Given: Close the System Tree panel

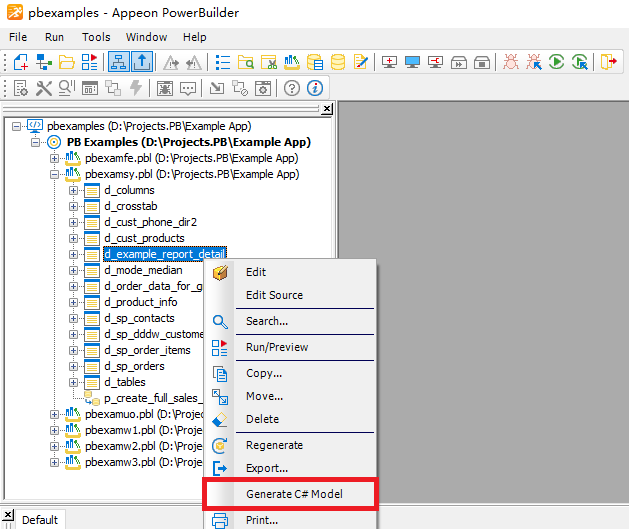Looking at the screenshot, I should tap(326, 109).
